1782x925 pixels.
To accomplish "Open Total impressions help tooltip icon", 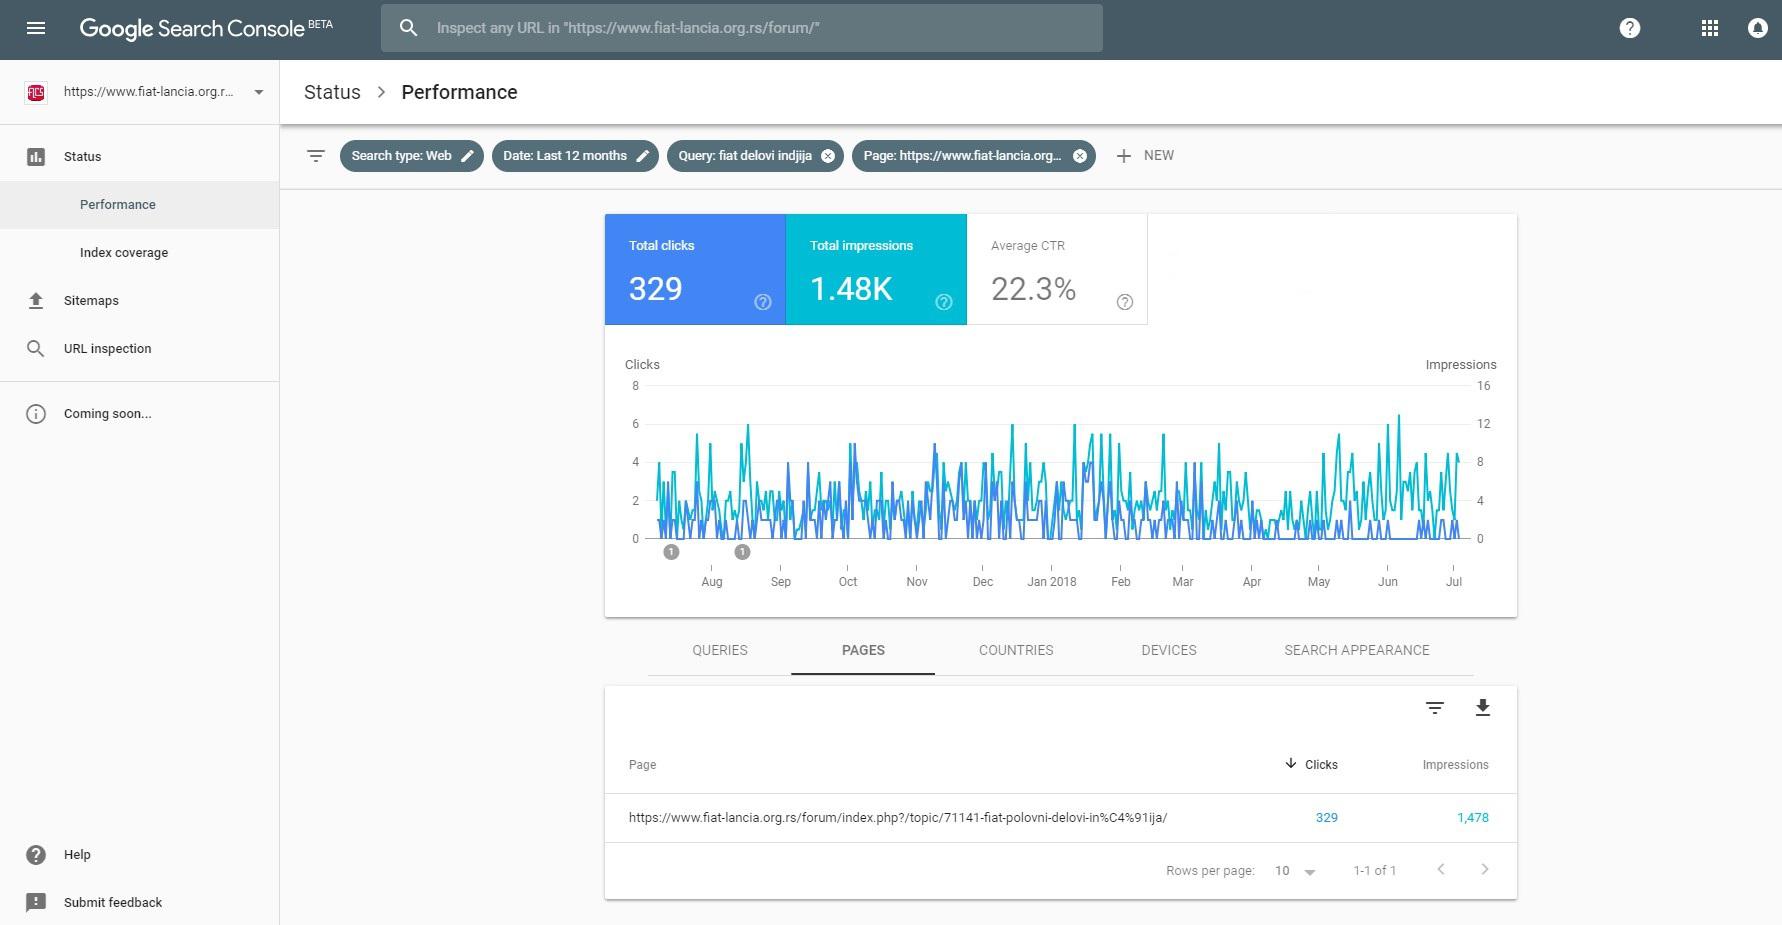I will [x=944, y=302].
